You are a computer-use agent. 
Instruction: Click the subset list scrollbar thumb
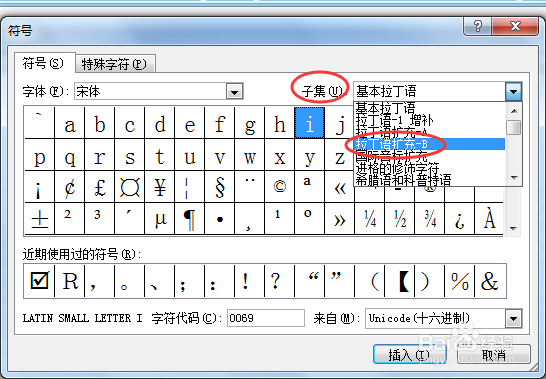pyautogui.click(x=514, y=127)
